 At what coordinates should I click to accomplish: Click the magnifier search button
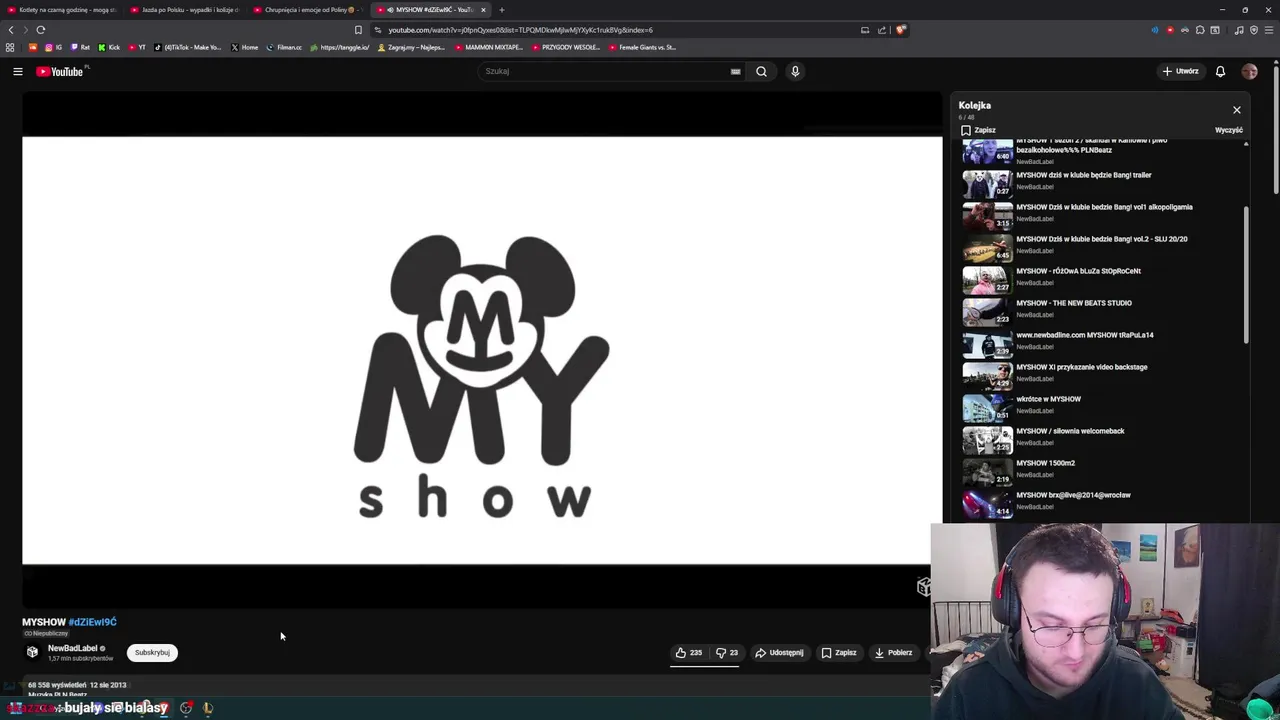761,71
